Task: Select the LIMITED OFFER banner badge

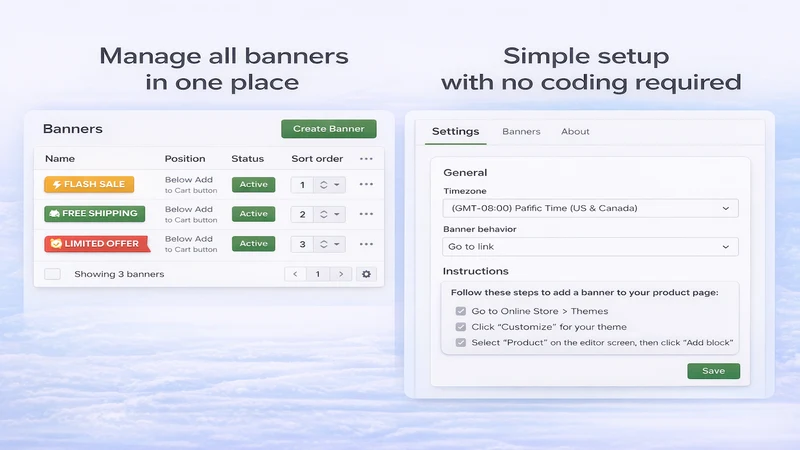Action: pyautogui.click(x=97, y=244)
